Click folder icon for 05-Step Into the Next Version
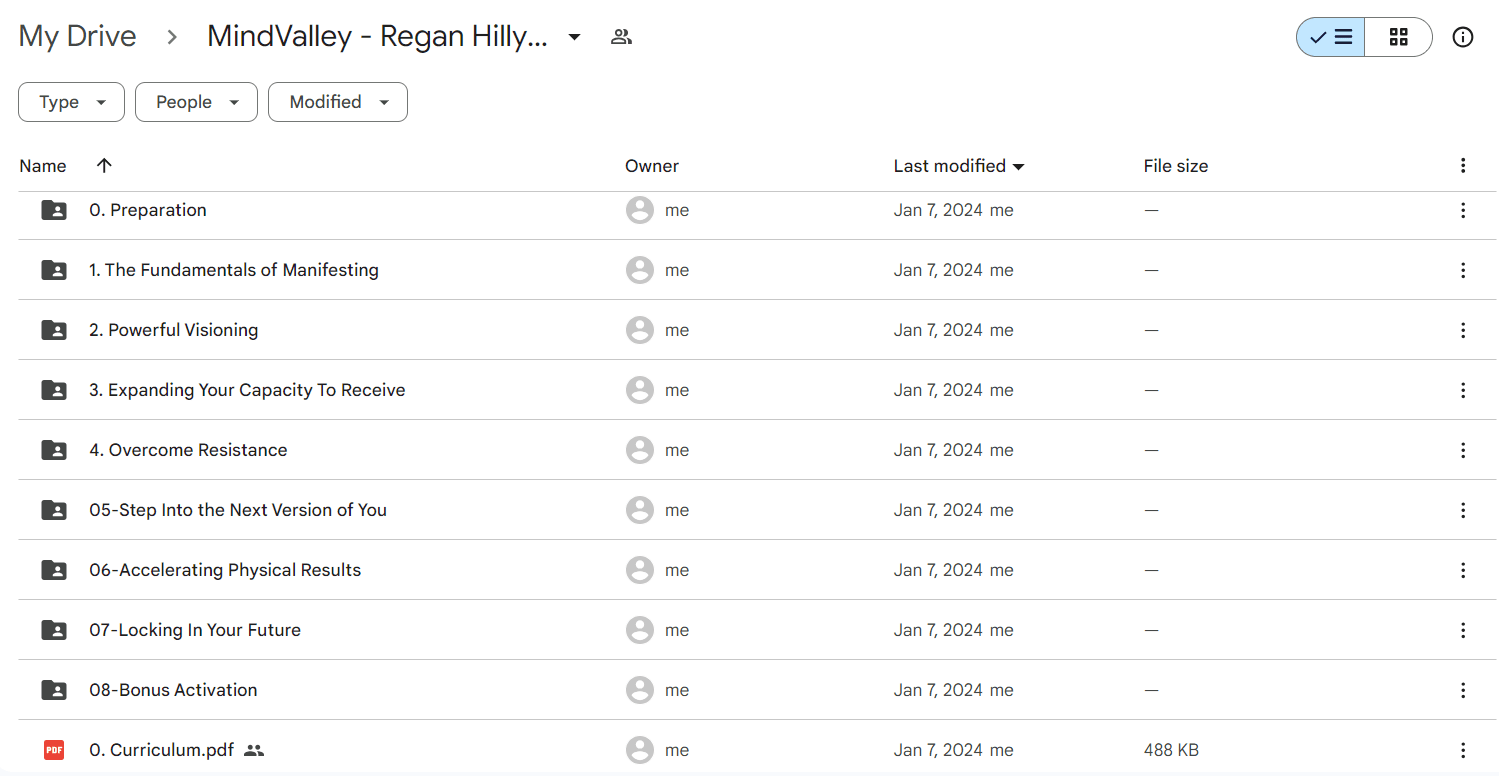Image resolution: width=1499 pixels, height=776 pixels. (x=54, y=510)
